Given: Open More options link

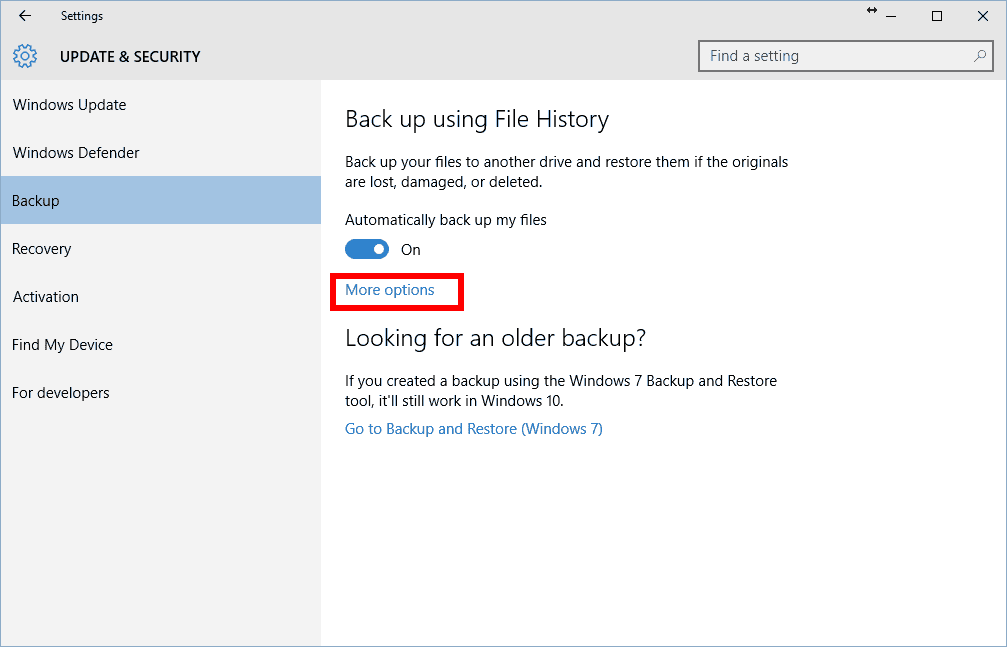Looking at the screenshot, I should click(390, 290).
